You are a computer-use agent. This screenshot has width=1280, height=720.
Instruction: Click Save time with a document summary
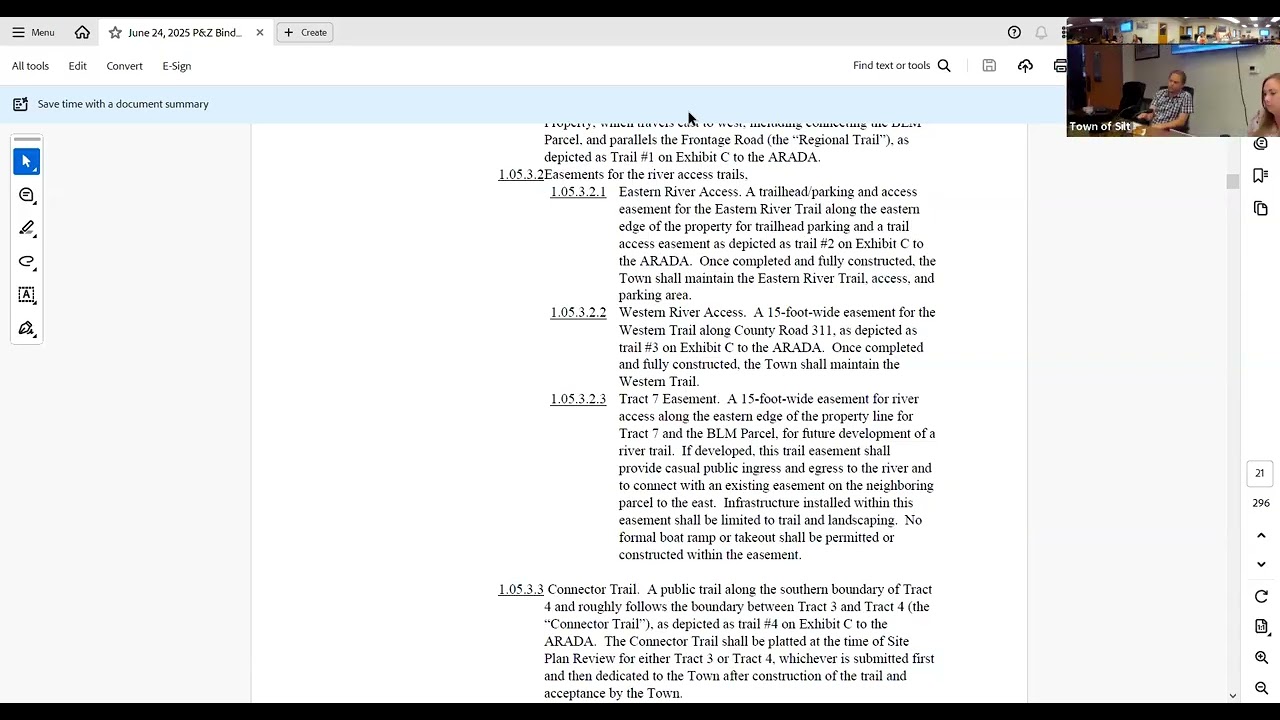click(x=123, y=104)
